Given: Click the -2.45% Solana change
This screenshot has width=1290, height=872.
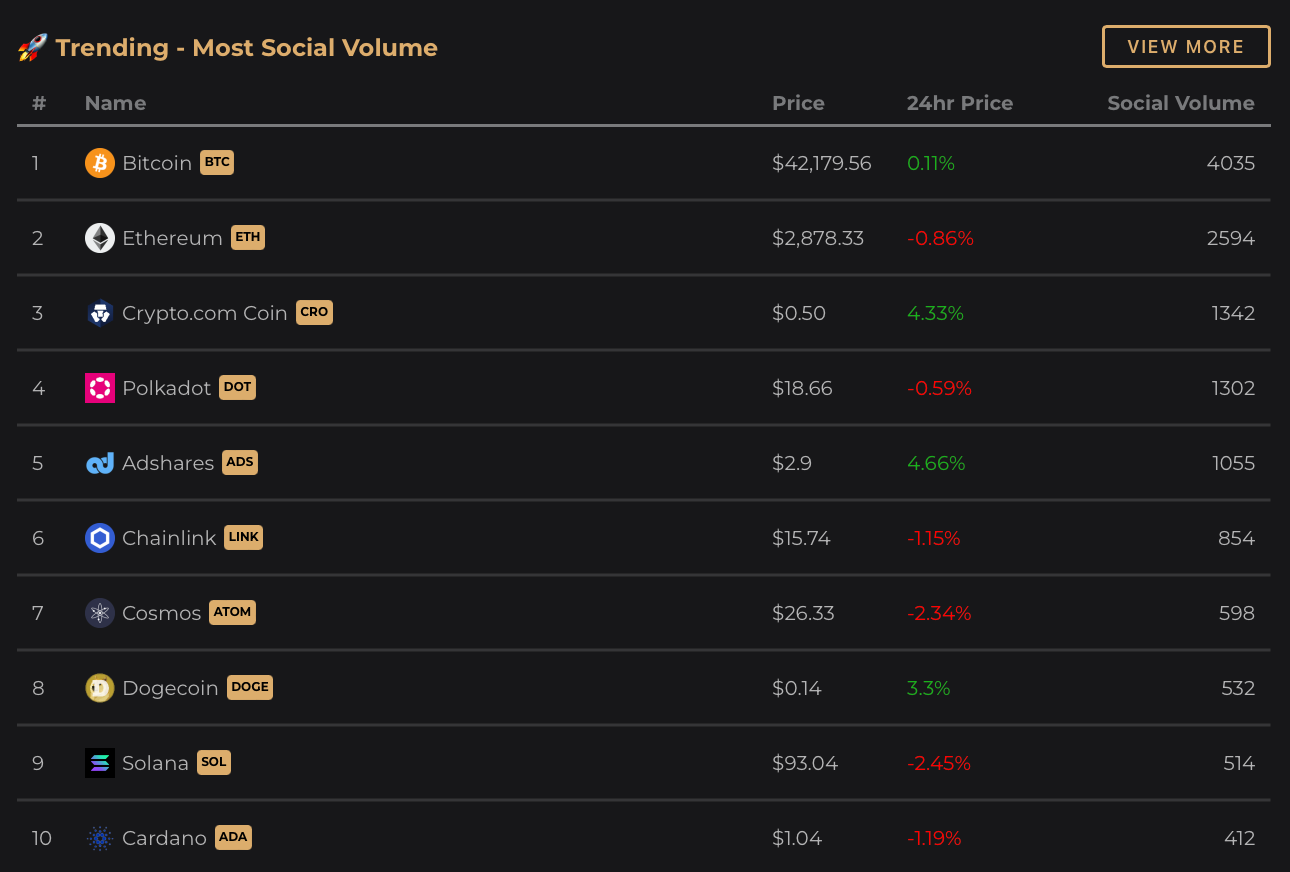Looking at the screenshot, I should point(939,763).
